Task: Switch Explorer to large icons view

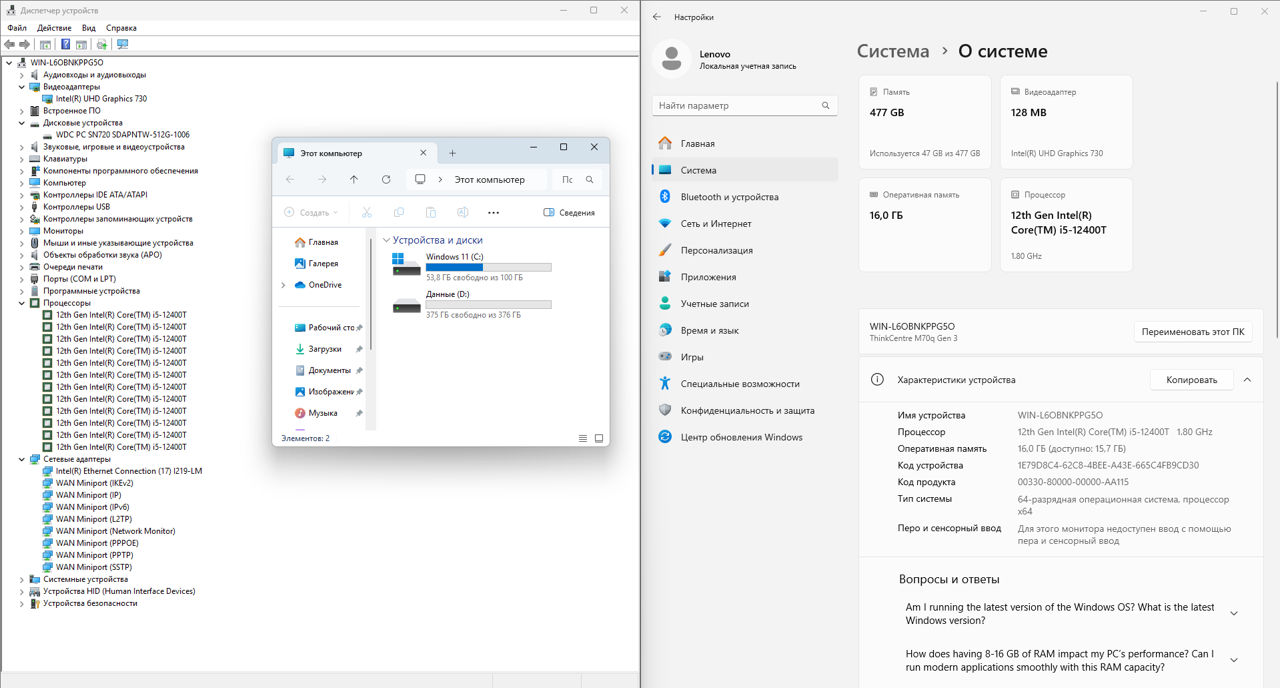Action: (599, 438)
